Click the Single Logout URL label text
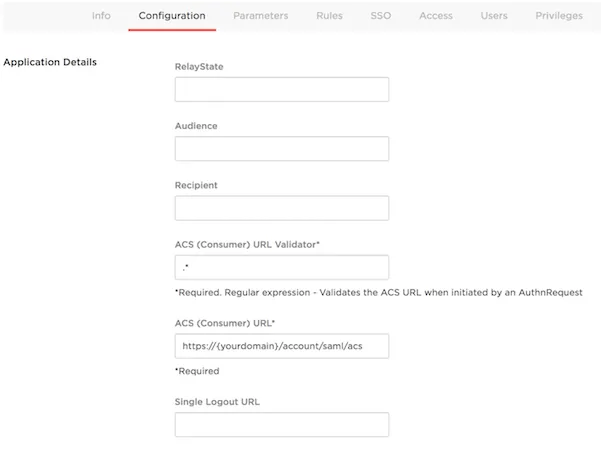This screenshot has height=452, width=601. (218, 402)
